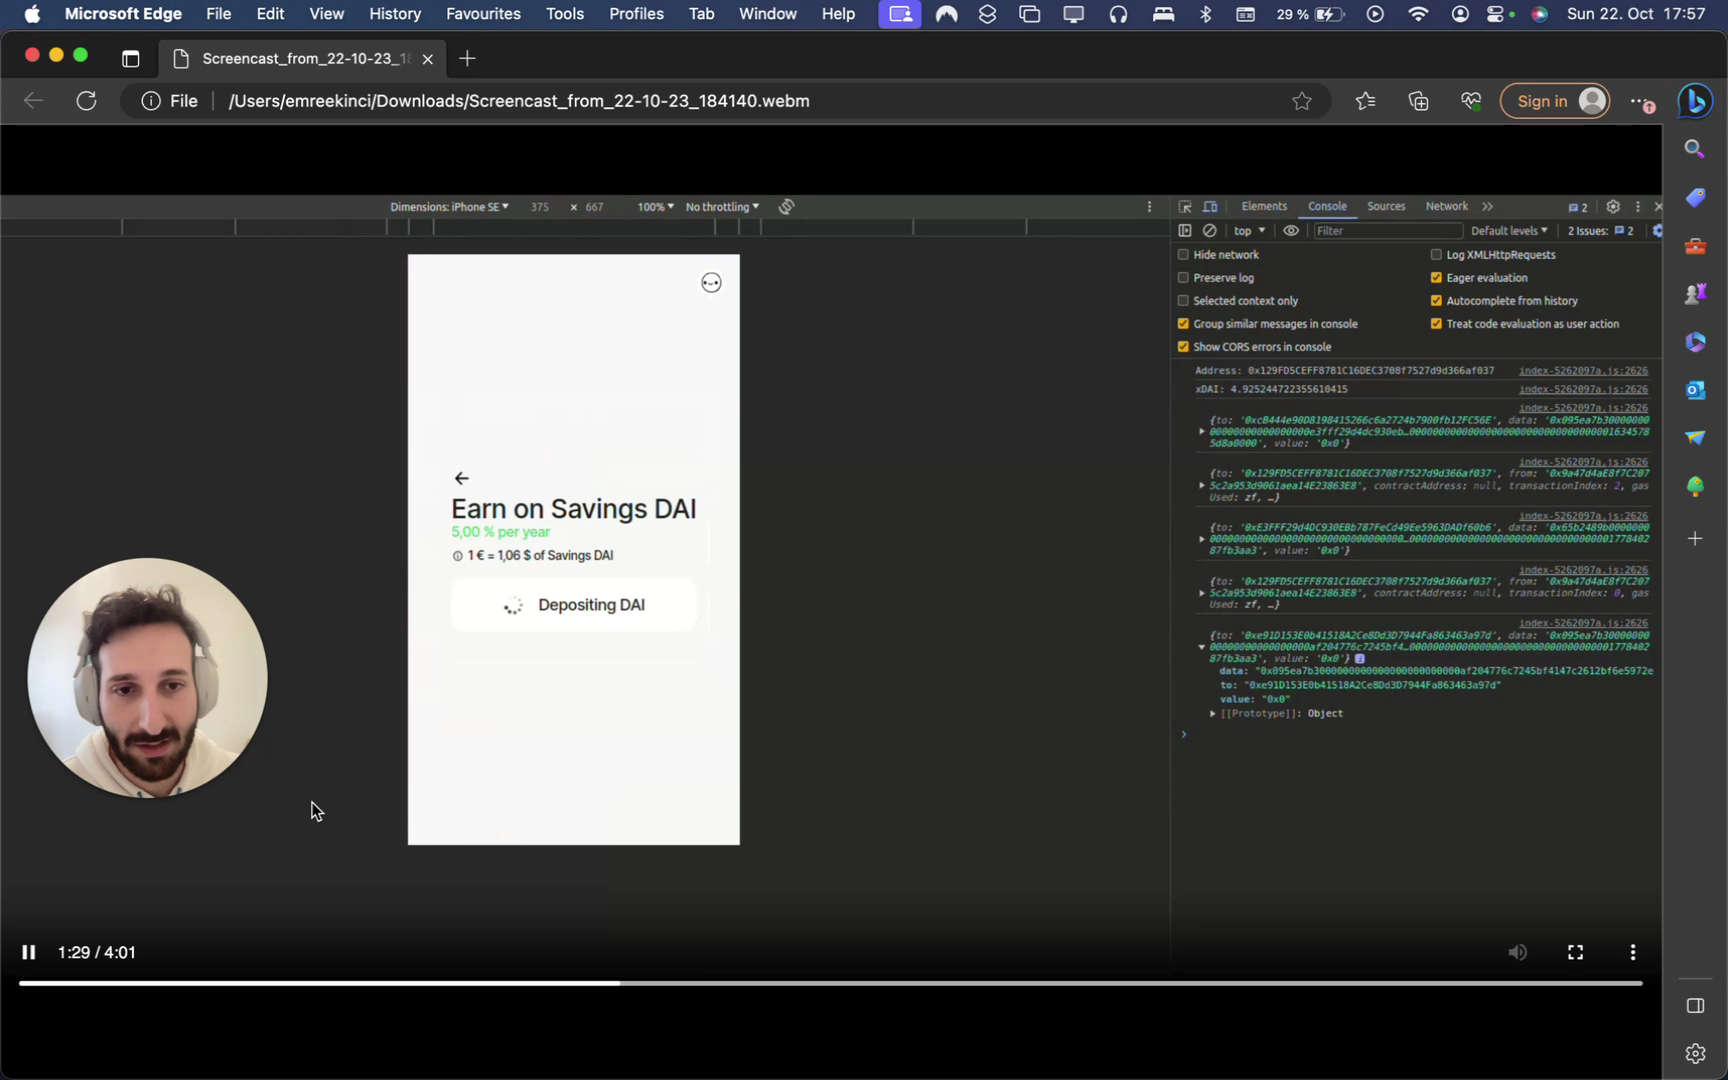Open Bluetooth menu bar icon
This screenshot has width=1728, height=1080.
1205,14
